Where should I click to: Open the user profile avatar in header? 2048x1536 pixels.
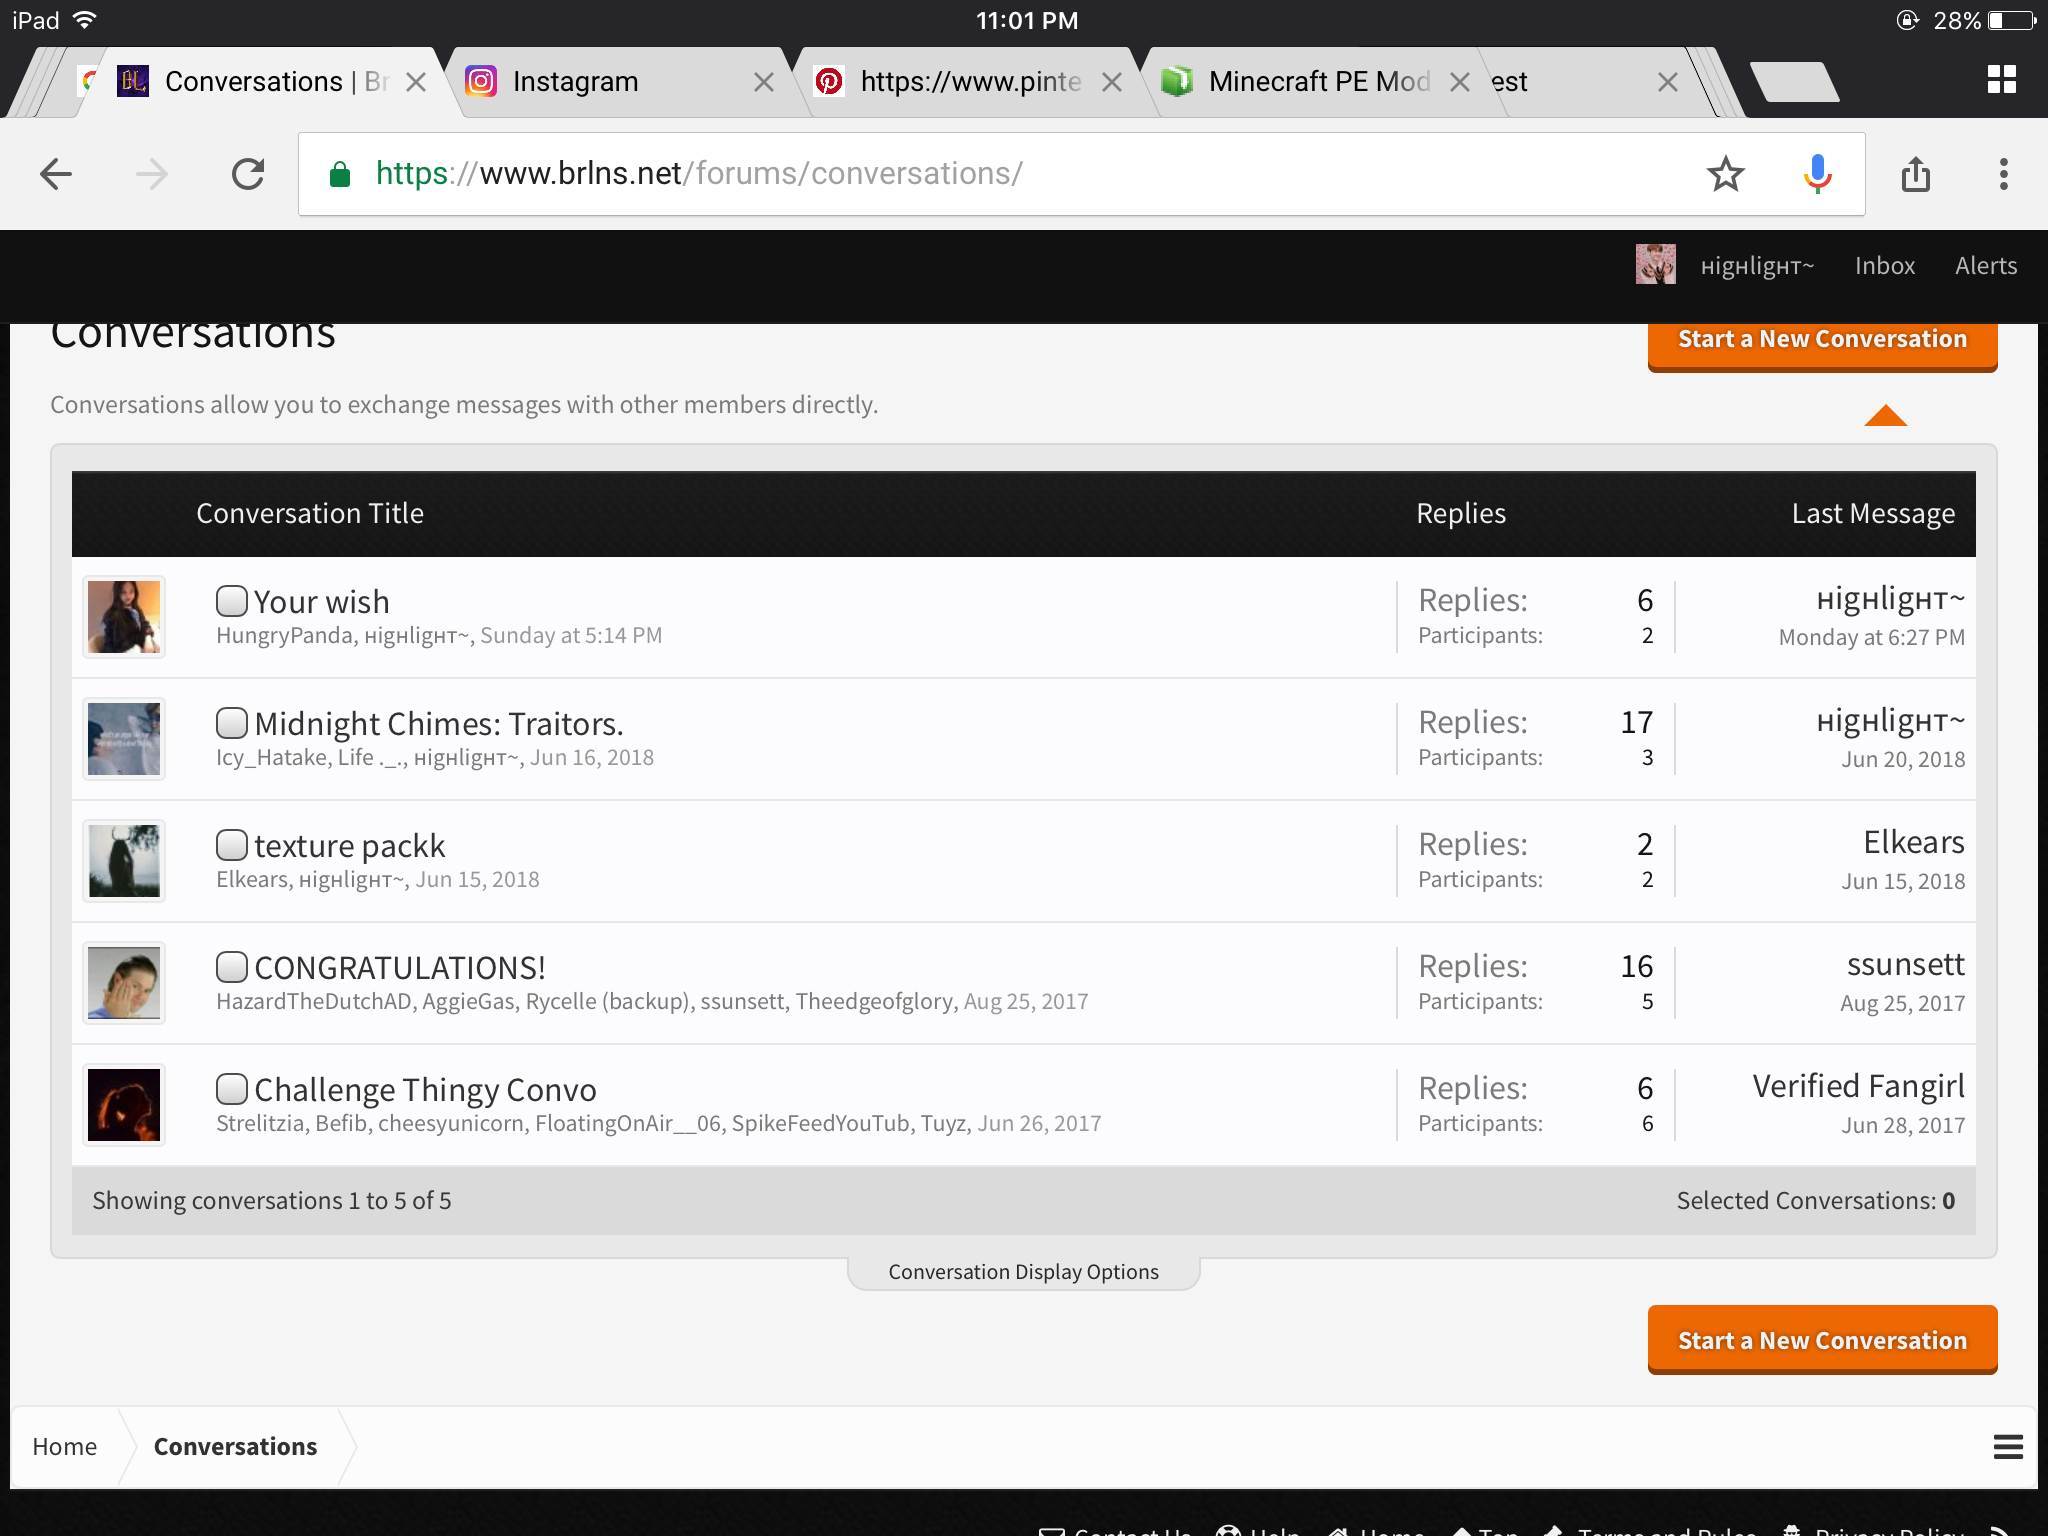1655,265
